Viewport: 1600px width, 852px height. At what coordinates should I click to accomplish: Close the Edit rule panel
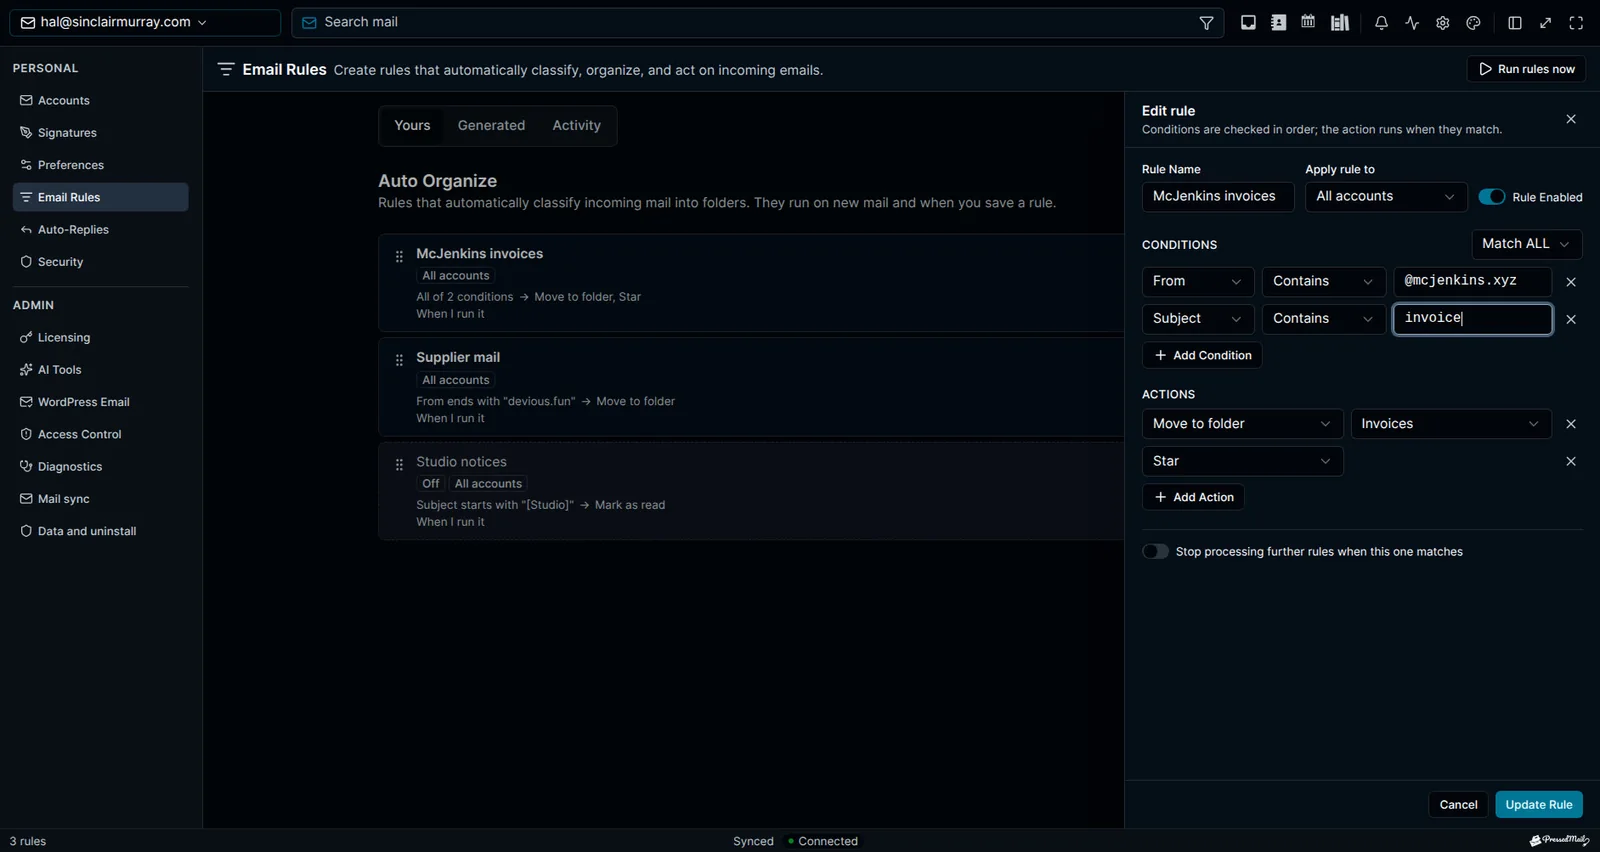[1571, 119]
